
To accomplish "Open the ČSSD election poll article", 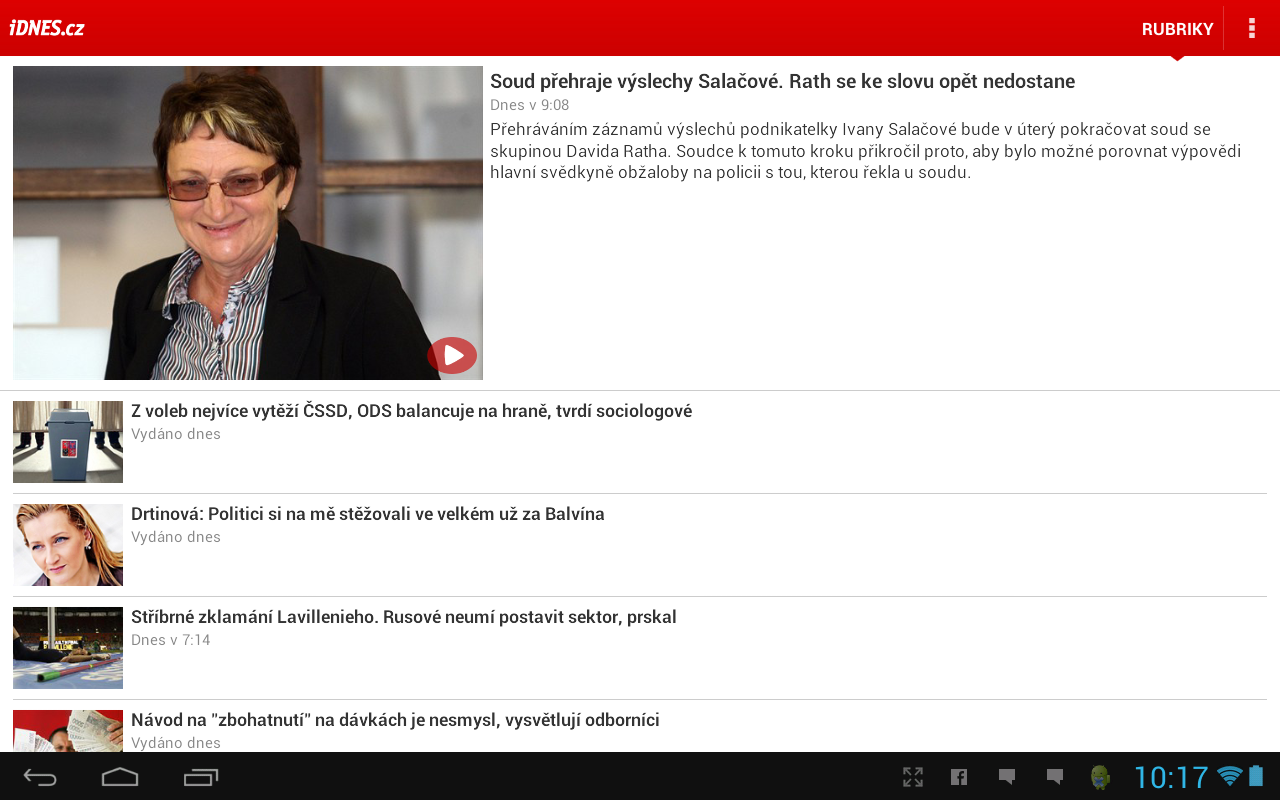I will [x=411, y=410].
